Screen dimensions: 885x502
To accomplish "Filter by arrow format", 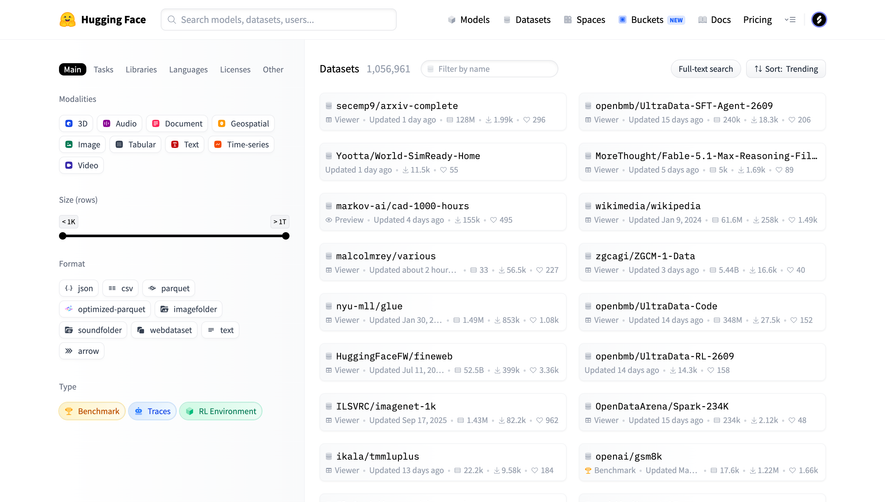I will (x=82, y=351).
